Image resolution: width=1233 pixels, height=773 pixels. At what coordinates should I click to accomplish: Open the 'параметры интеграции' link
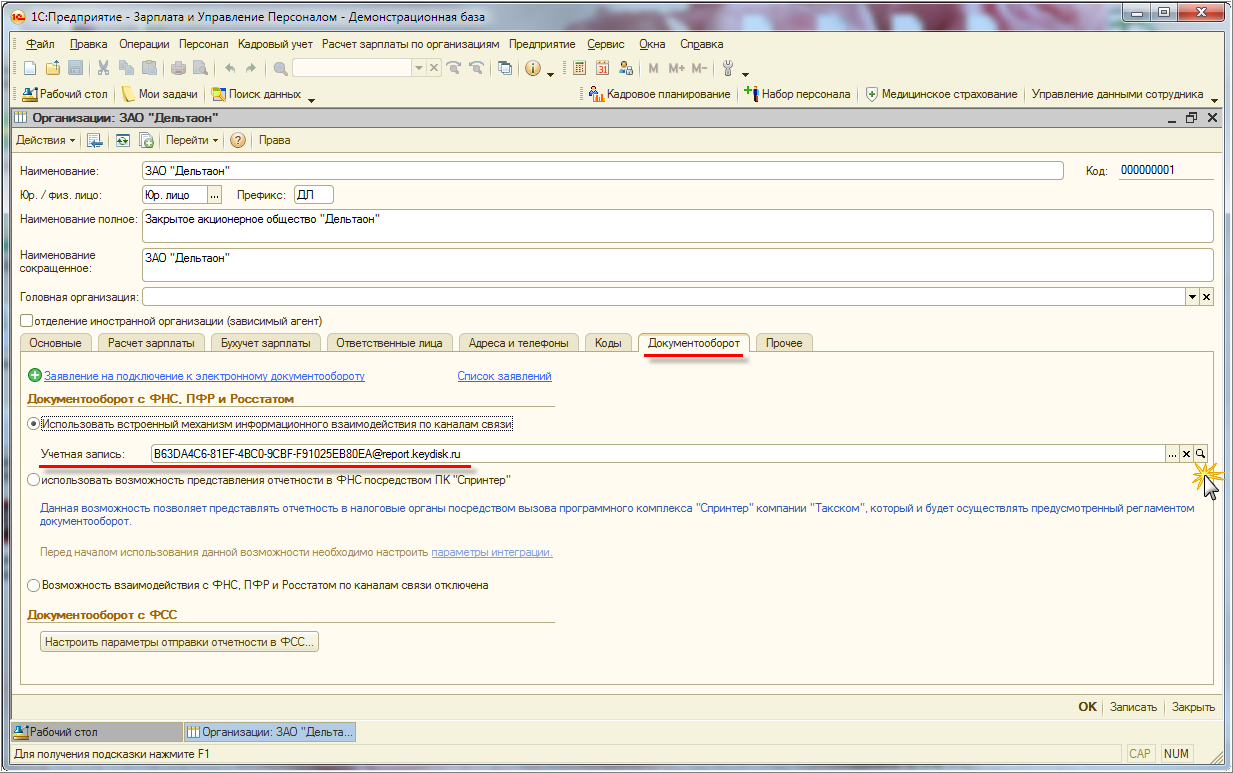point(492,552)
